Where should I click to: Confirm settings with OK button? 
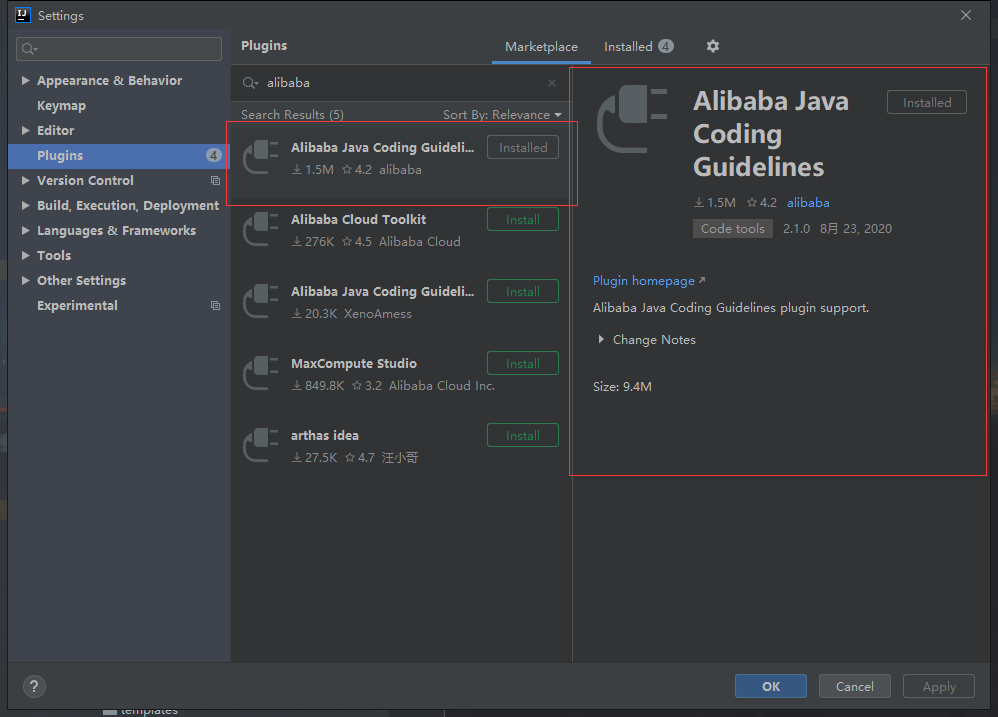pyautogui.click(x=771, y=686)
